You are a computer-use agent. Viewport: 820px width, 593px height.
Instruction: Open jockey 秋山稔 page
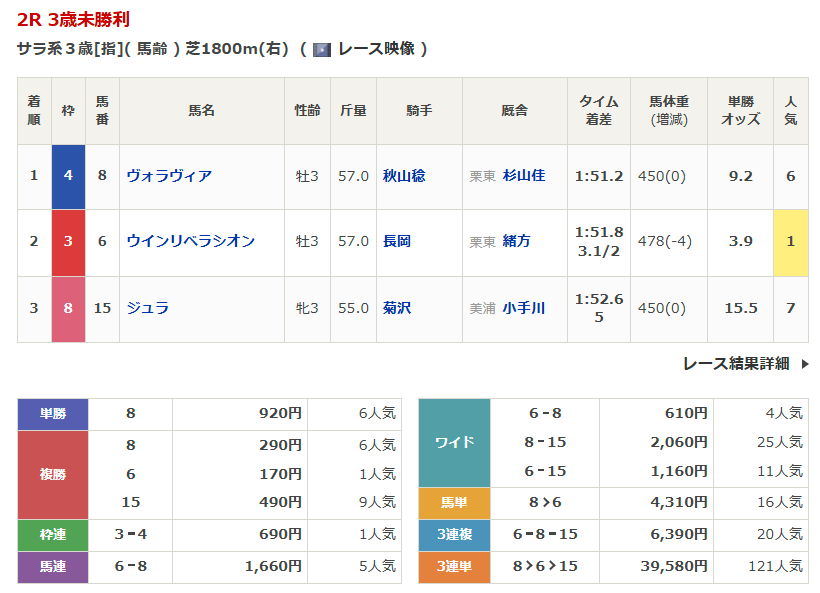[404, 176]
